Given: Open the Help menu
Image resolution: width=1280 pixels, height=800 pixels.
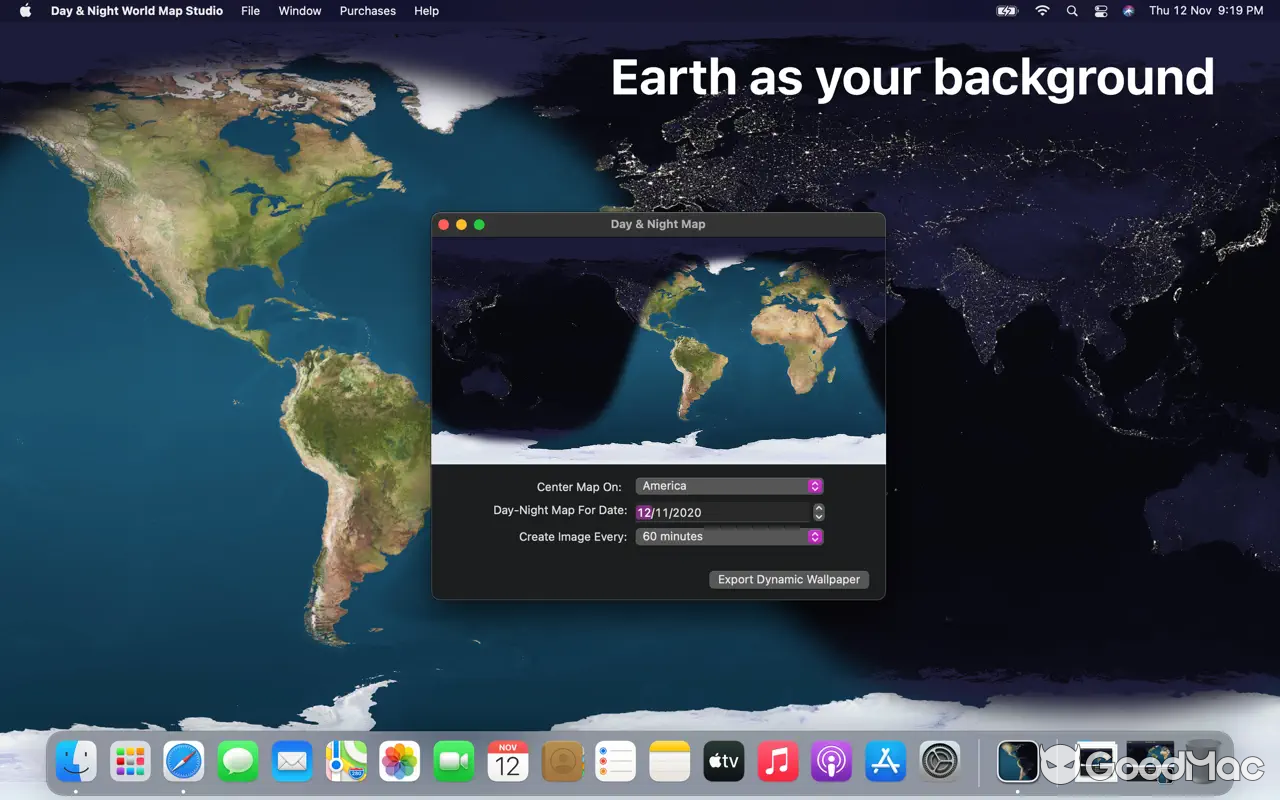Looking at the screenshot, I should click(x=426, y=11).
